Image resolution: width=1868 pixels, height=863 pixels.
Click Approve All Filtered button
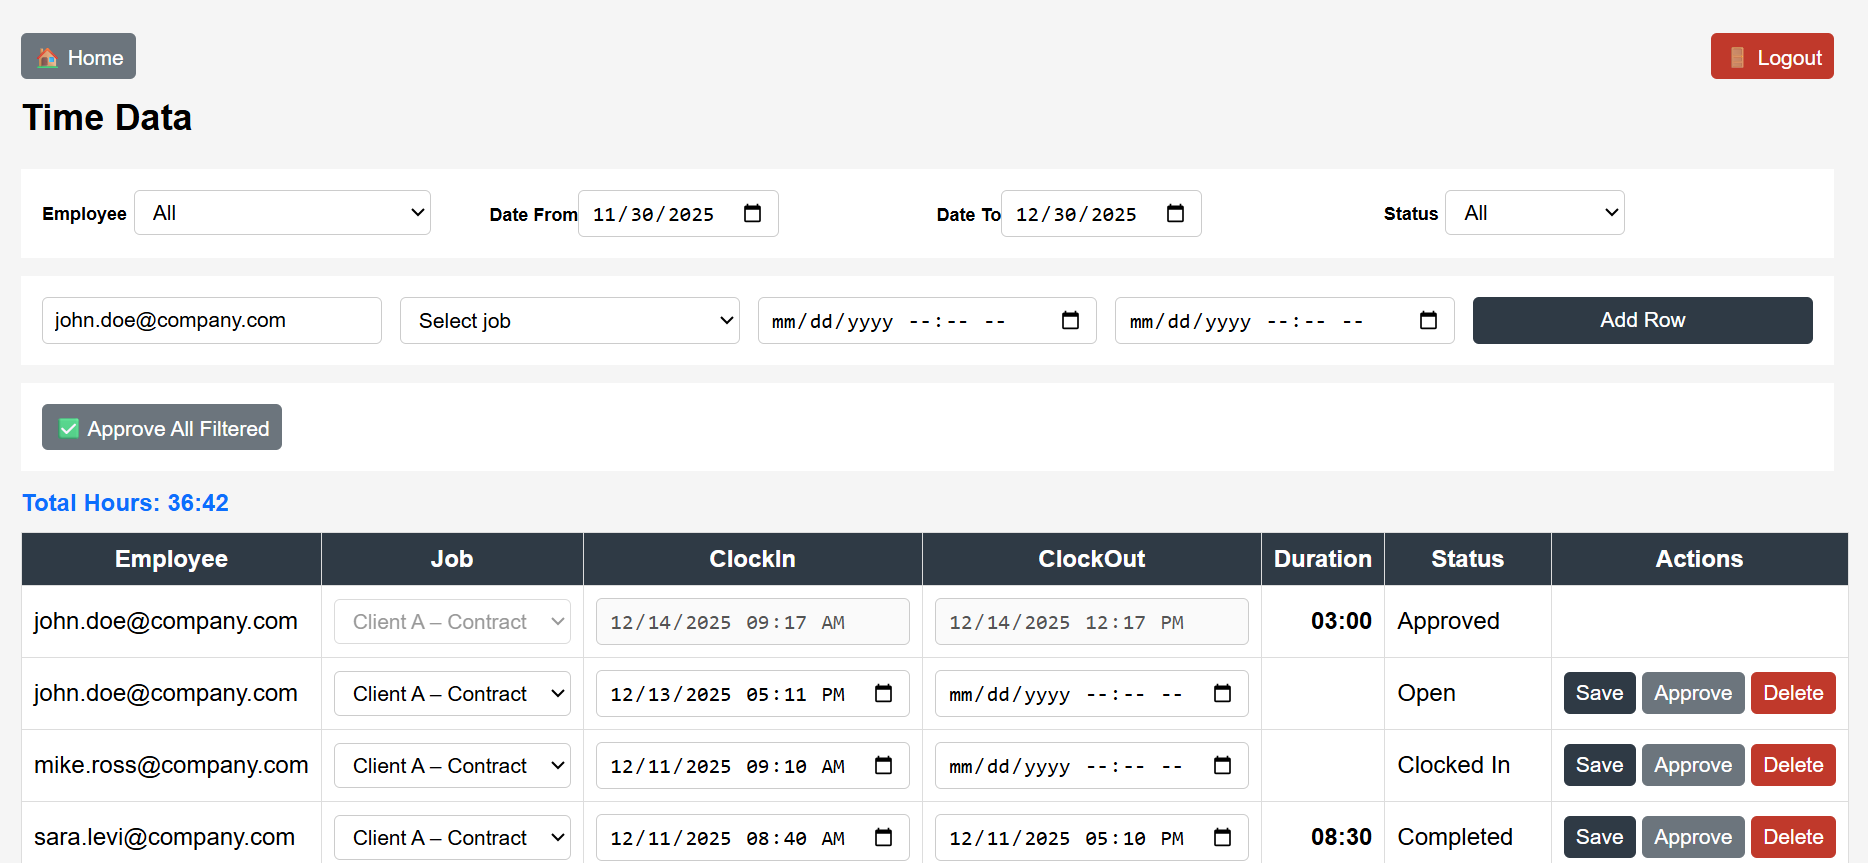(x=162, y=428)
